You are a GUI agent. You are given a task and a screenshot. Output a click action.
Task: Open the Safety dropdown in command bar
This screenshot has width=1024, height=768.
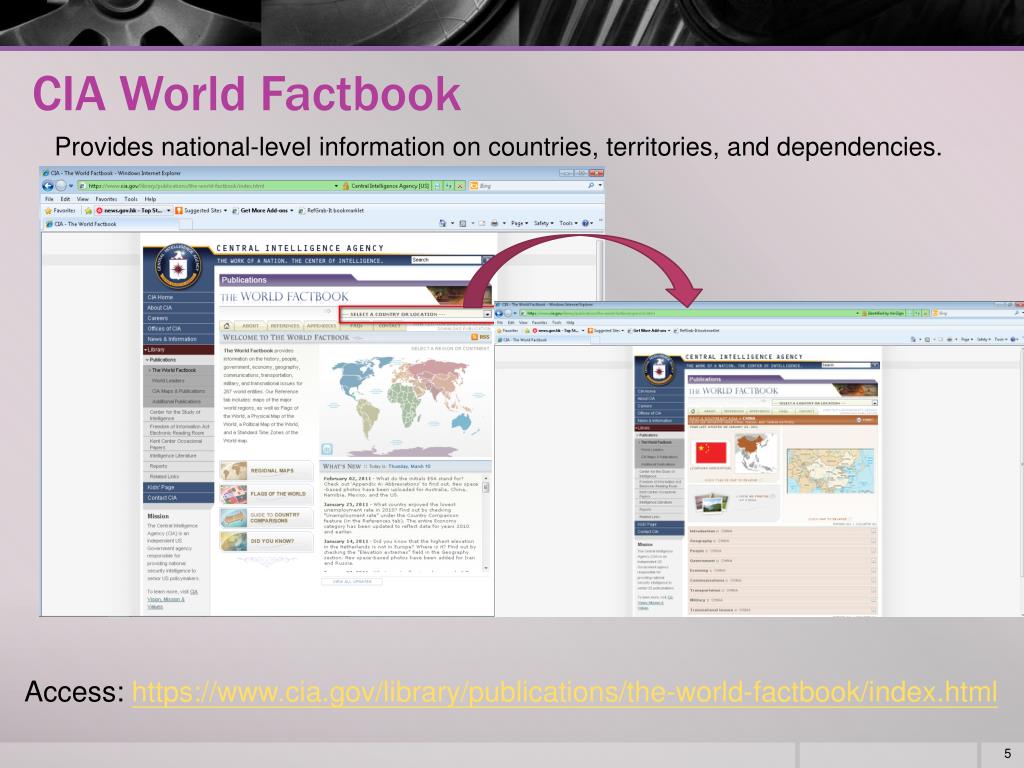(x=543, y=223)
